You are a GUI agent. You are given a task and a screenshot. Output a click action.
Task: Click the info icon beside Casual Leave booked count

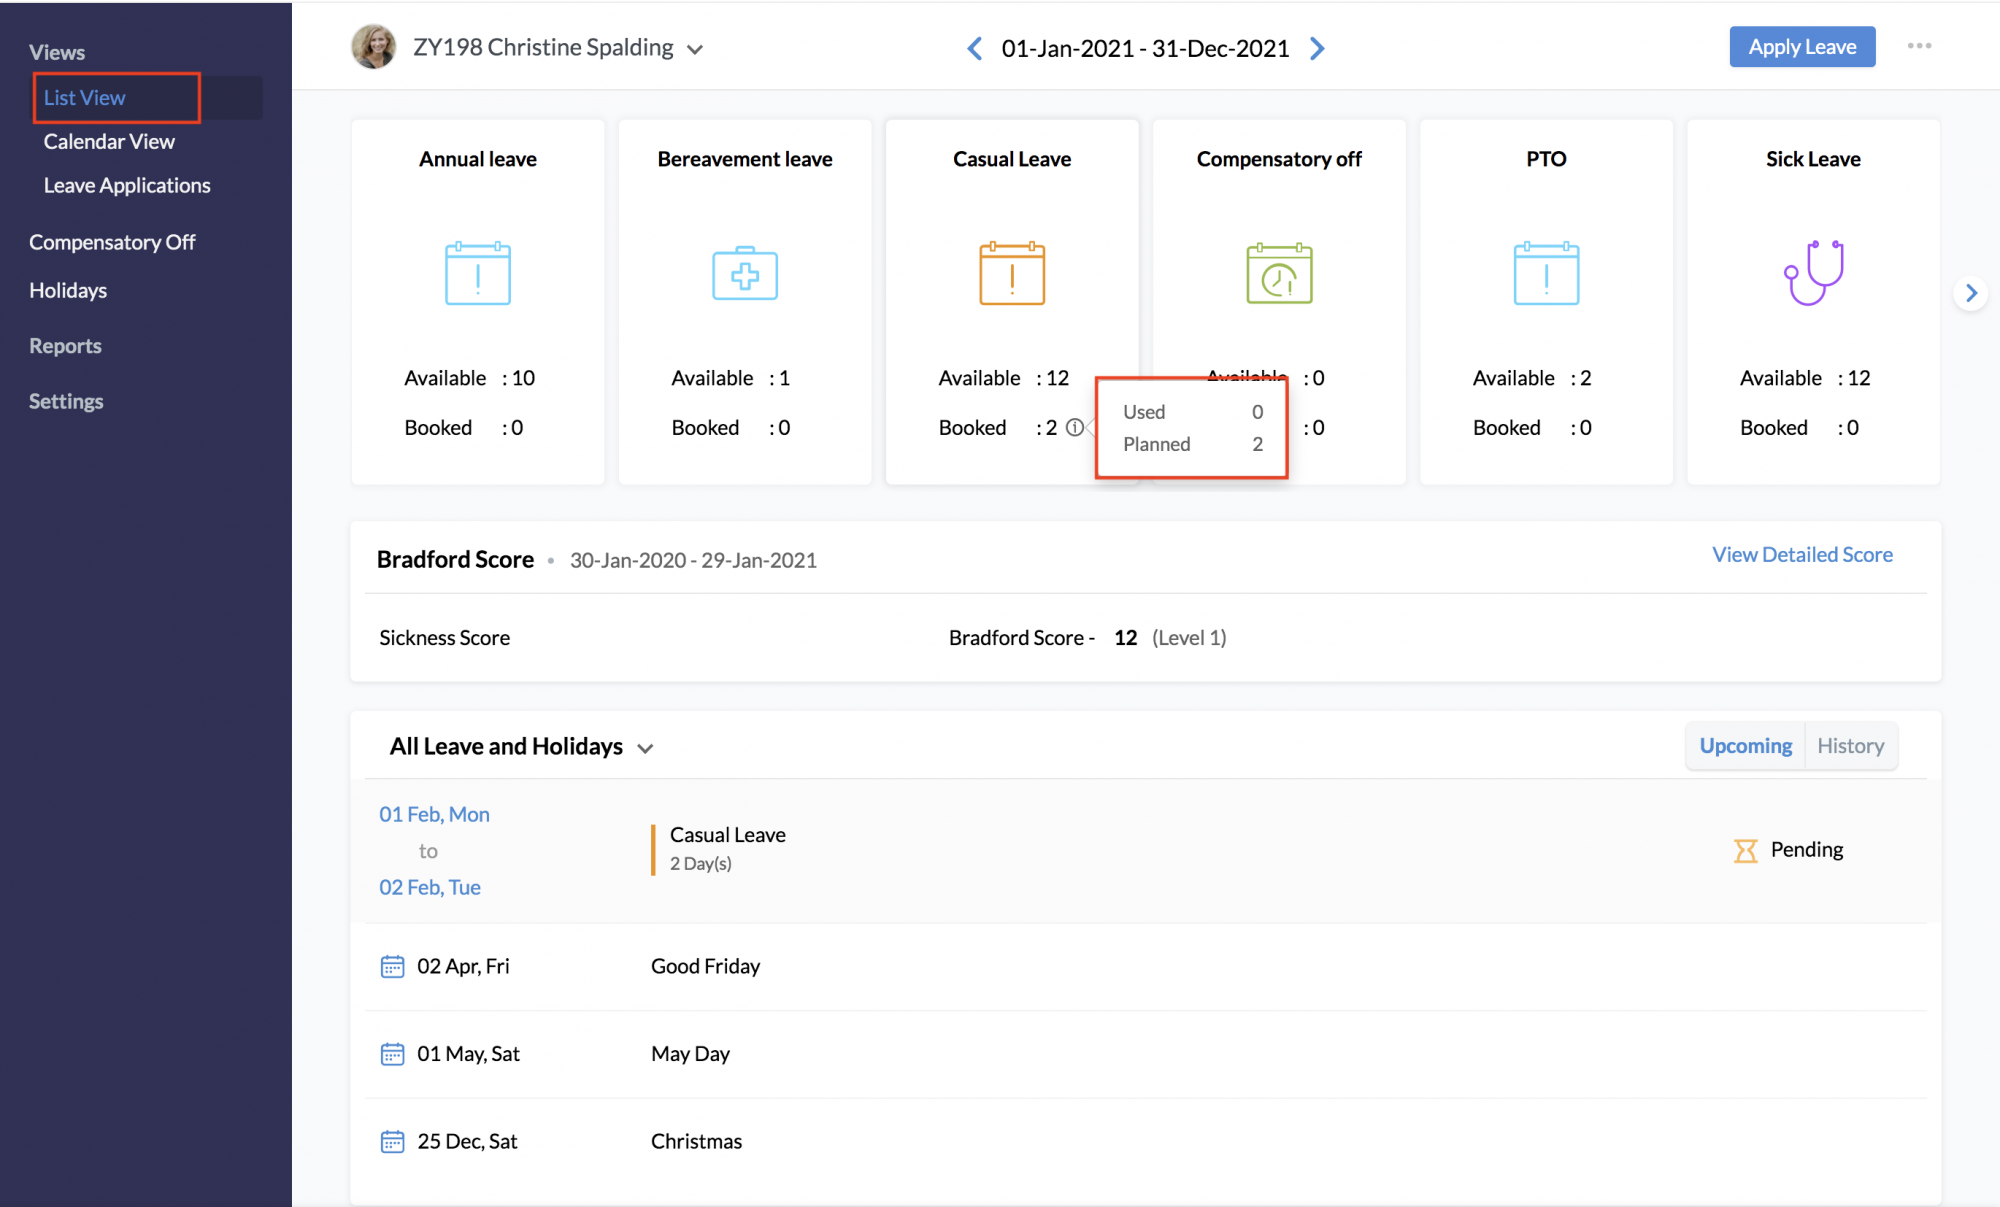(x=1075, y=427)
